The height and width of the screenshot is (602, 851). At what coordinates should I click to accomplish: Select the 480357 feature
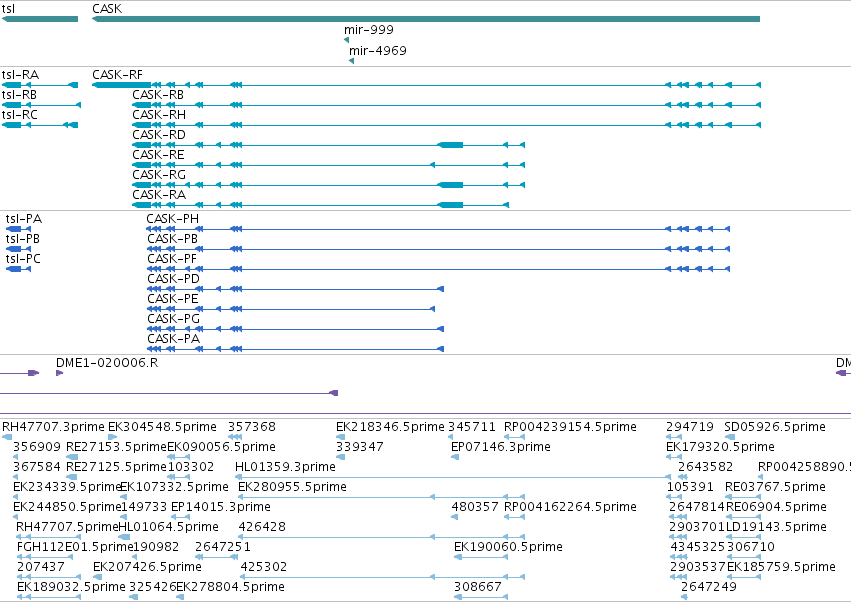tap(454, 517)
